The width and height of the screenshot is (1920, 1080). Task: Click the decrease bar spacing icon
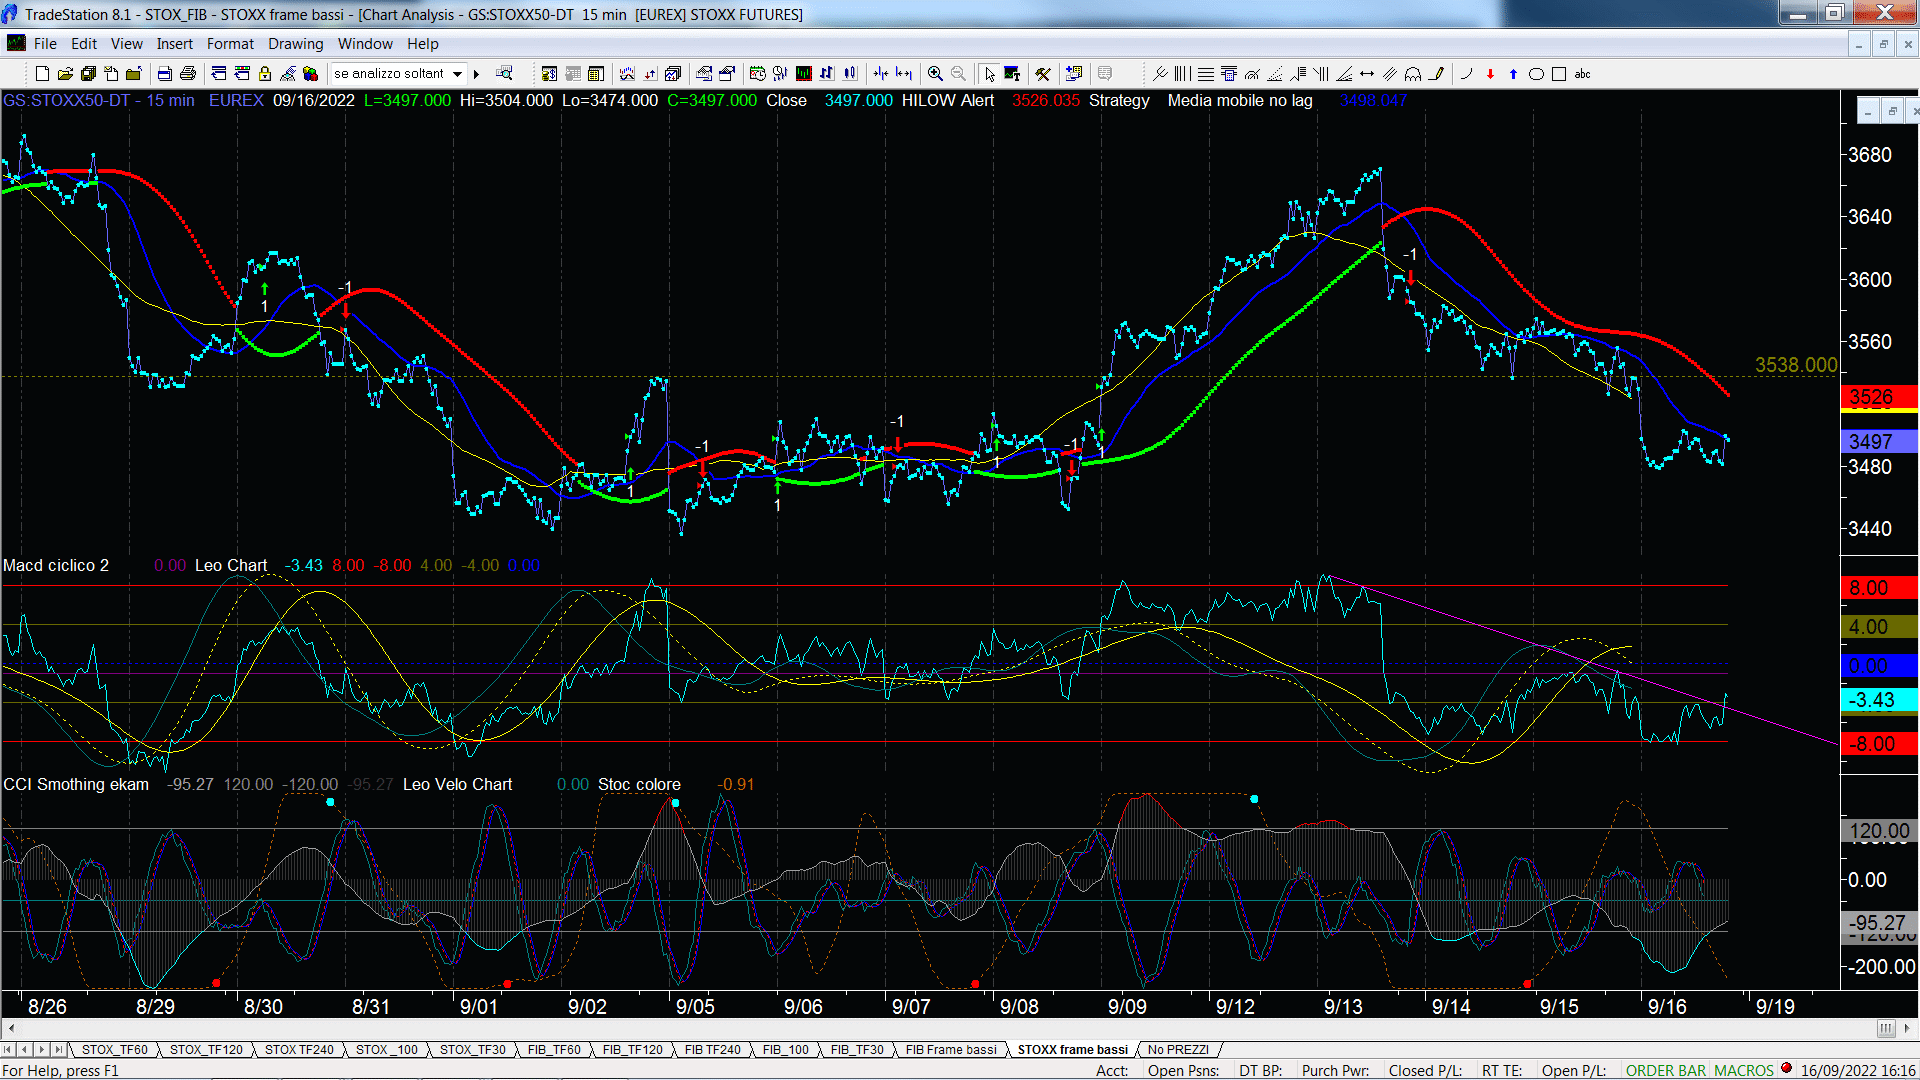tap(881, 74)
